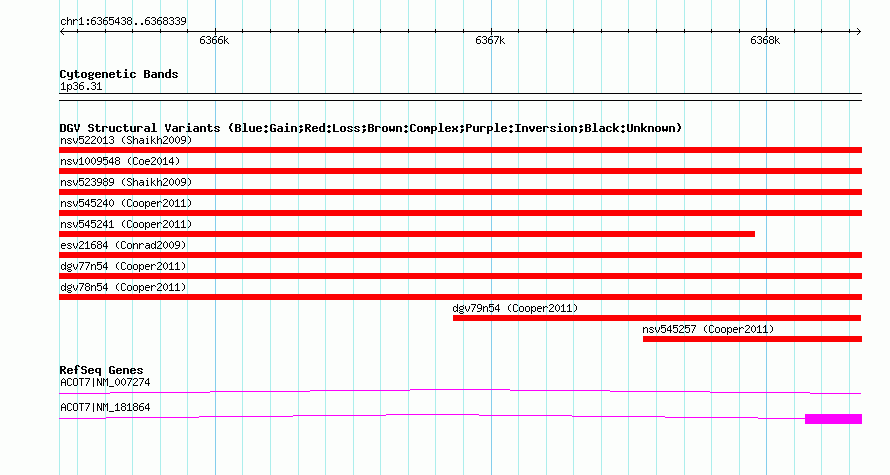The width and height of the screenshot is (890, 475).
Task: Select the red bar under dgv78n54
Action: pos(460,297)
